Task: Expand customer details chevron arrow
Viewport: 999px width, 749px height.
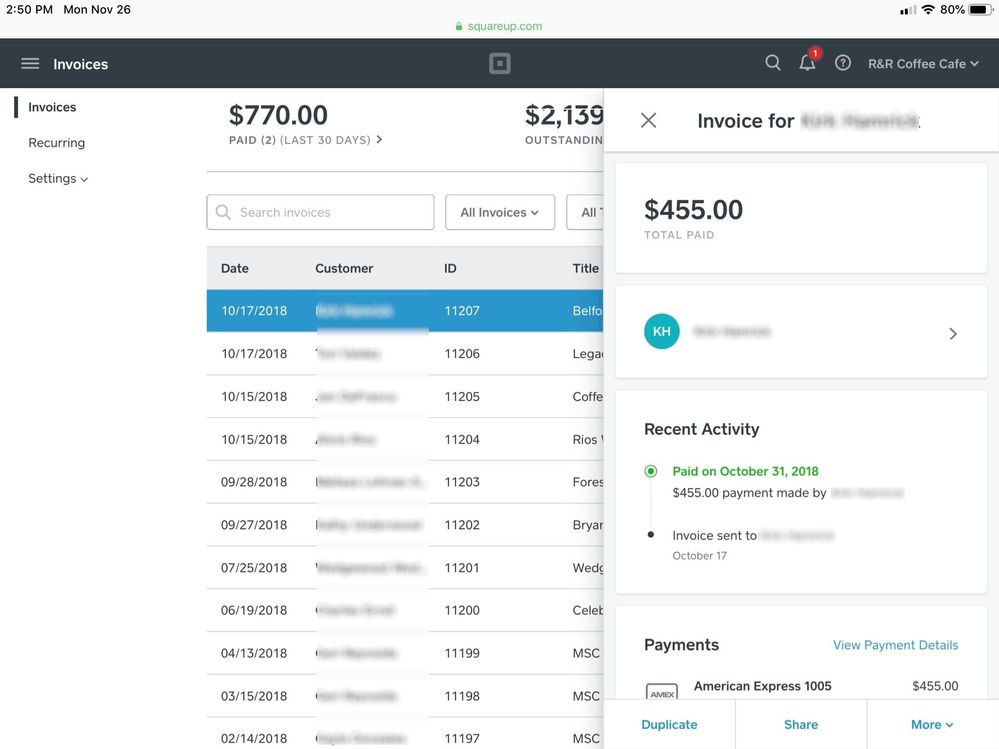Action: click(x=952, y=334)
